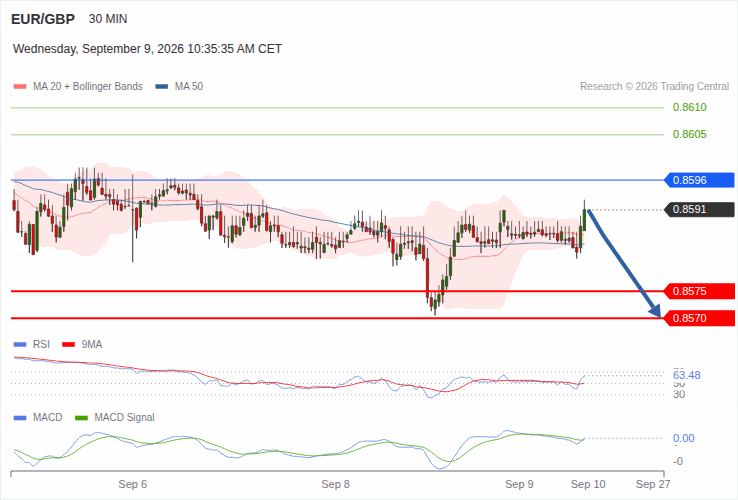The width and height of the screenshot is (738, 500).
Task: Click the Sep 6 date axis marker
Action: coord(133,484)
